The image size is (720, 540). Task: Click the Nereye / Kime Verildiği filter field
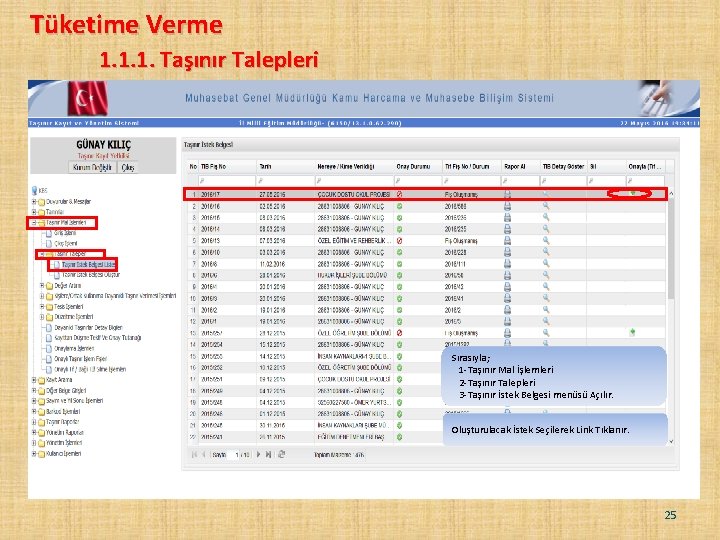point(354,181)
